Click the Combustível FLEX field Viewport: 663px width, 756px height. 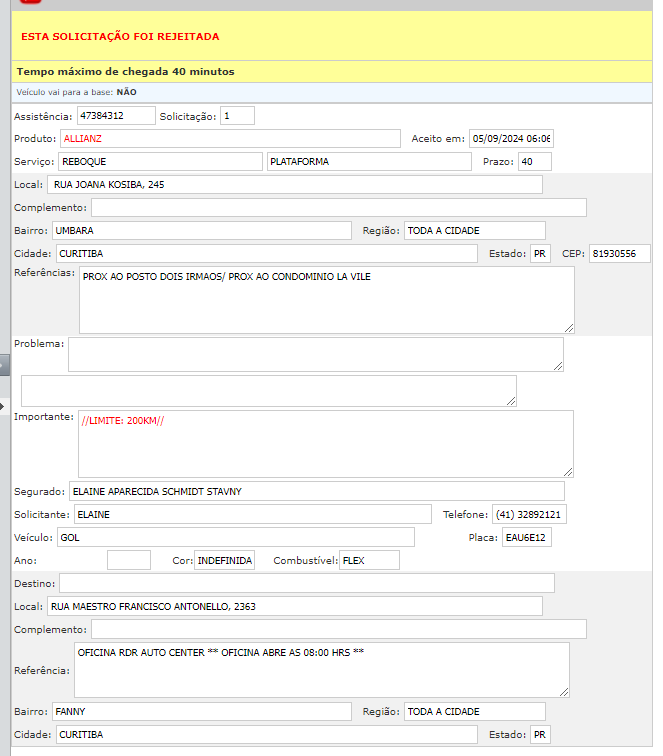(369, 560)
